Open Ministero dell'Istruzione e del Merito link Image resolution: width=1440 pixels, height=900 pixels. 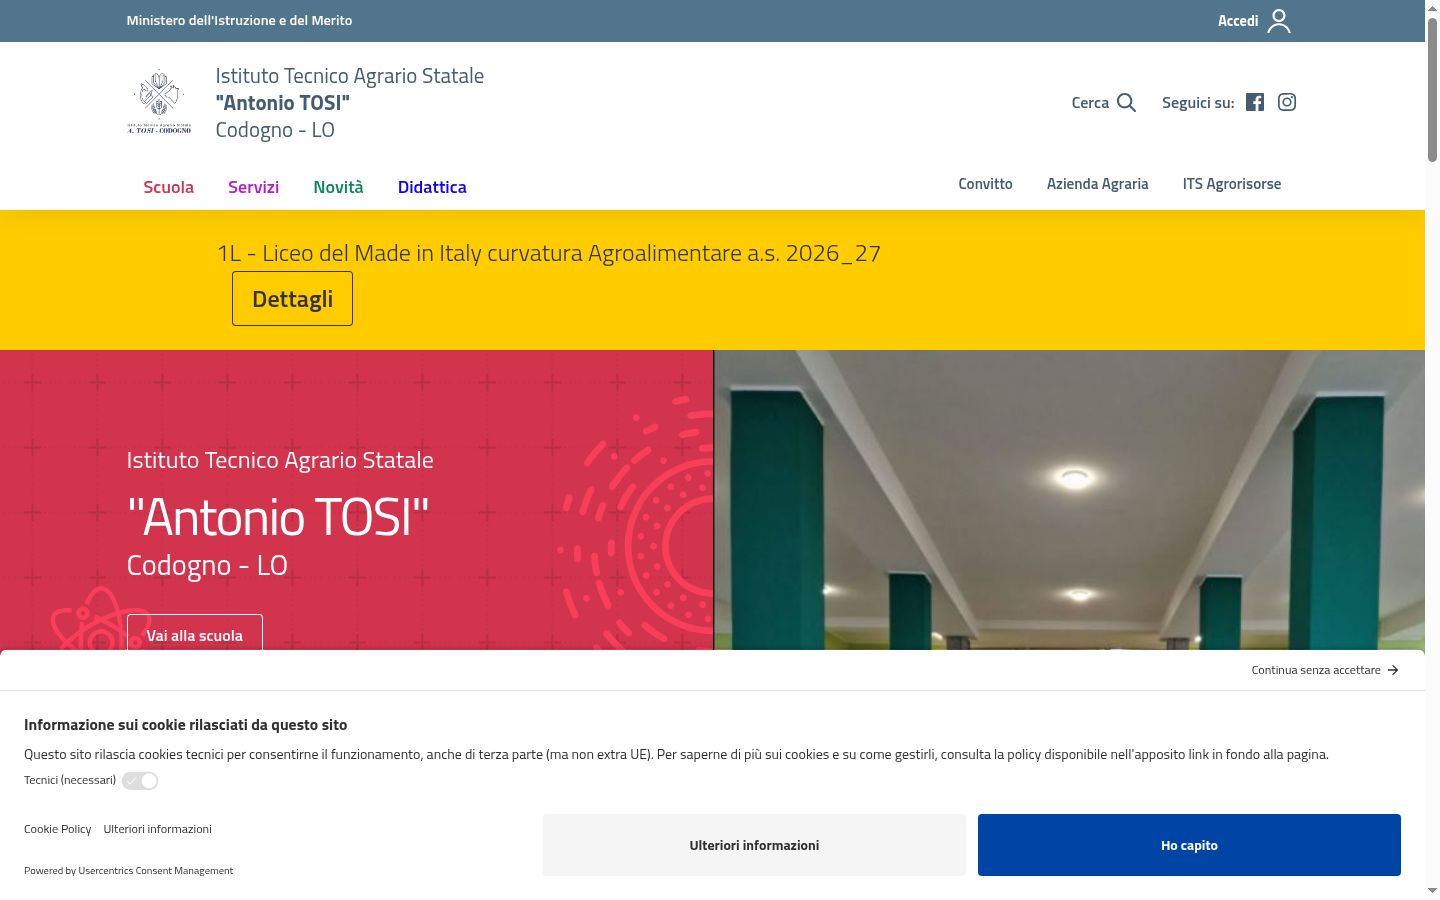(239, 20)
